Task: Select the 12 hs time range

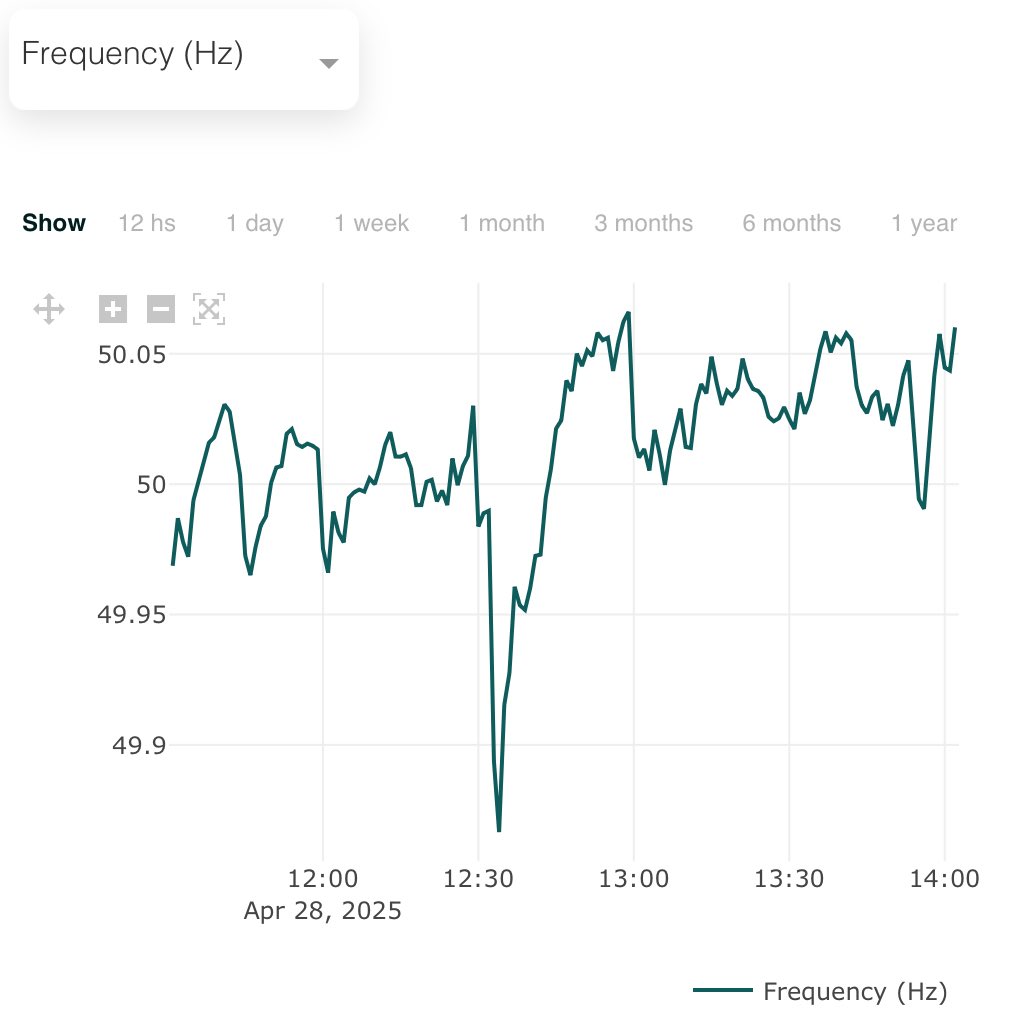Action: pyautogui.click(x=146, y=223)
